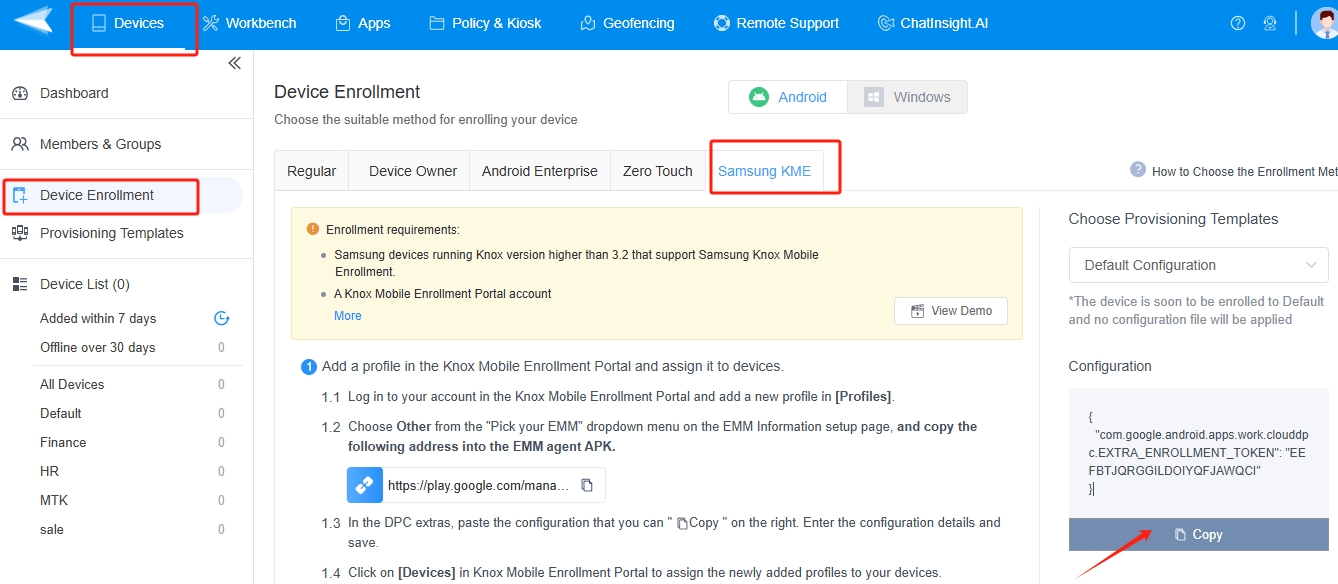Click the orange enrollment requirements warning icon
This screenshot has width=1338, height=584.
pos(313,229)
